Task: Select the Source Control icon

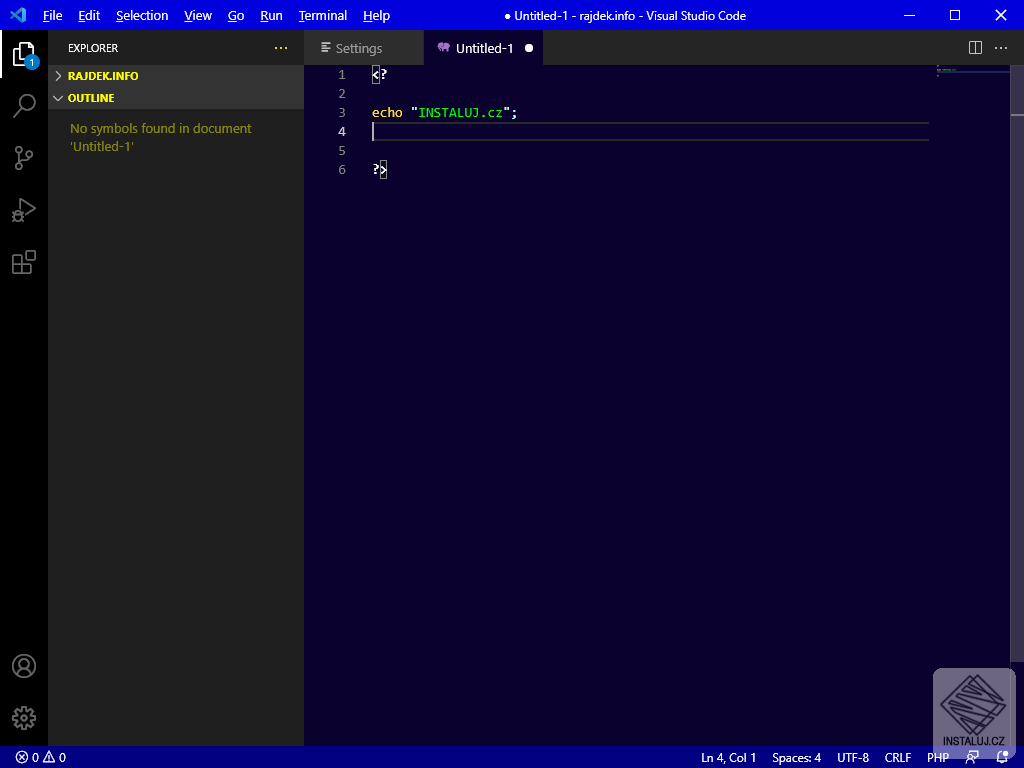Action: pyautogui.click(x=24, y=158)
